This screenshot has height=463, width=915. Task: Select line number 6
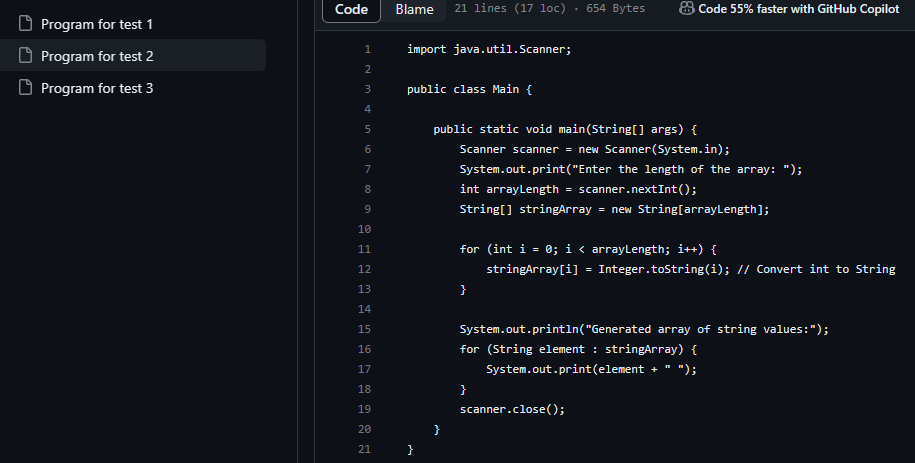367,149
